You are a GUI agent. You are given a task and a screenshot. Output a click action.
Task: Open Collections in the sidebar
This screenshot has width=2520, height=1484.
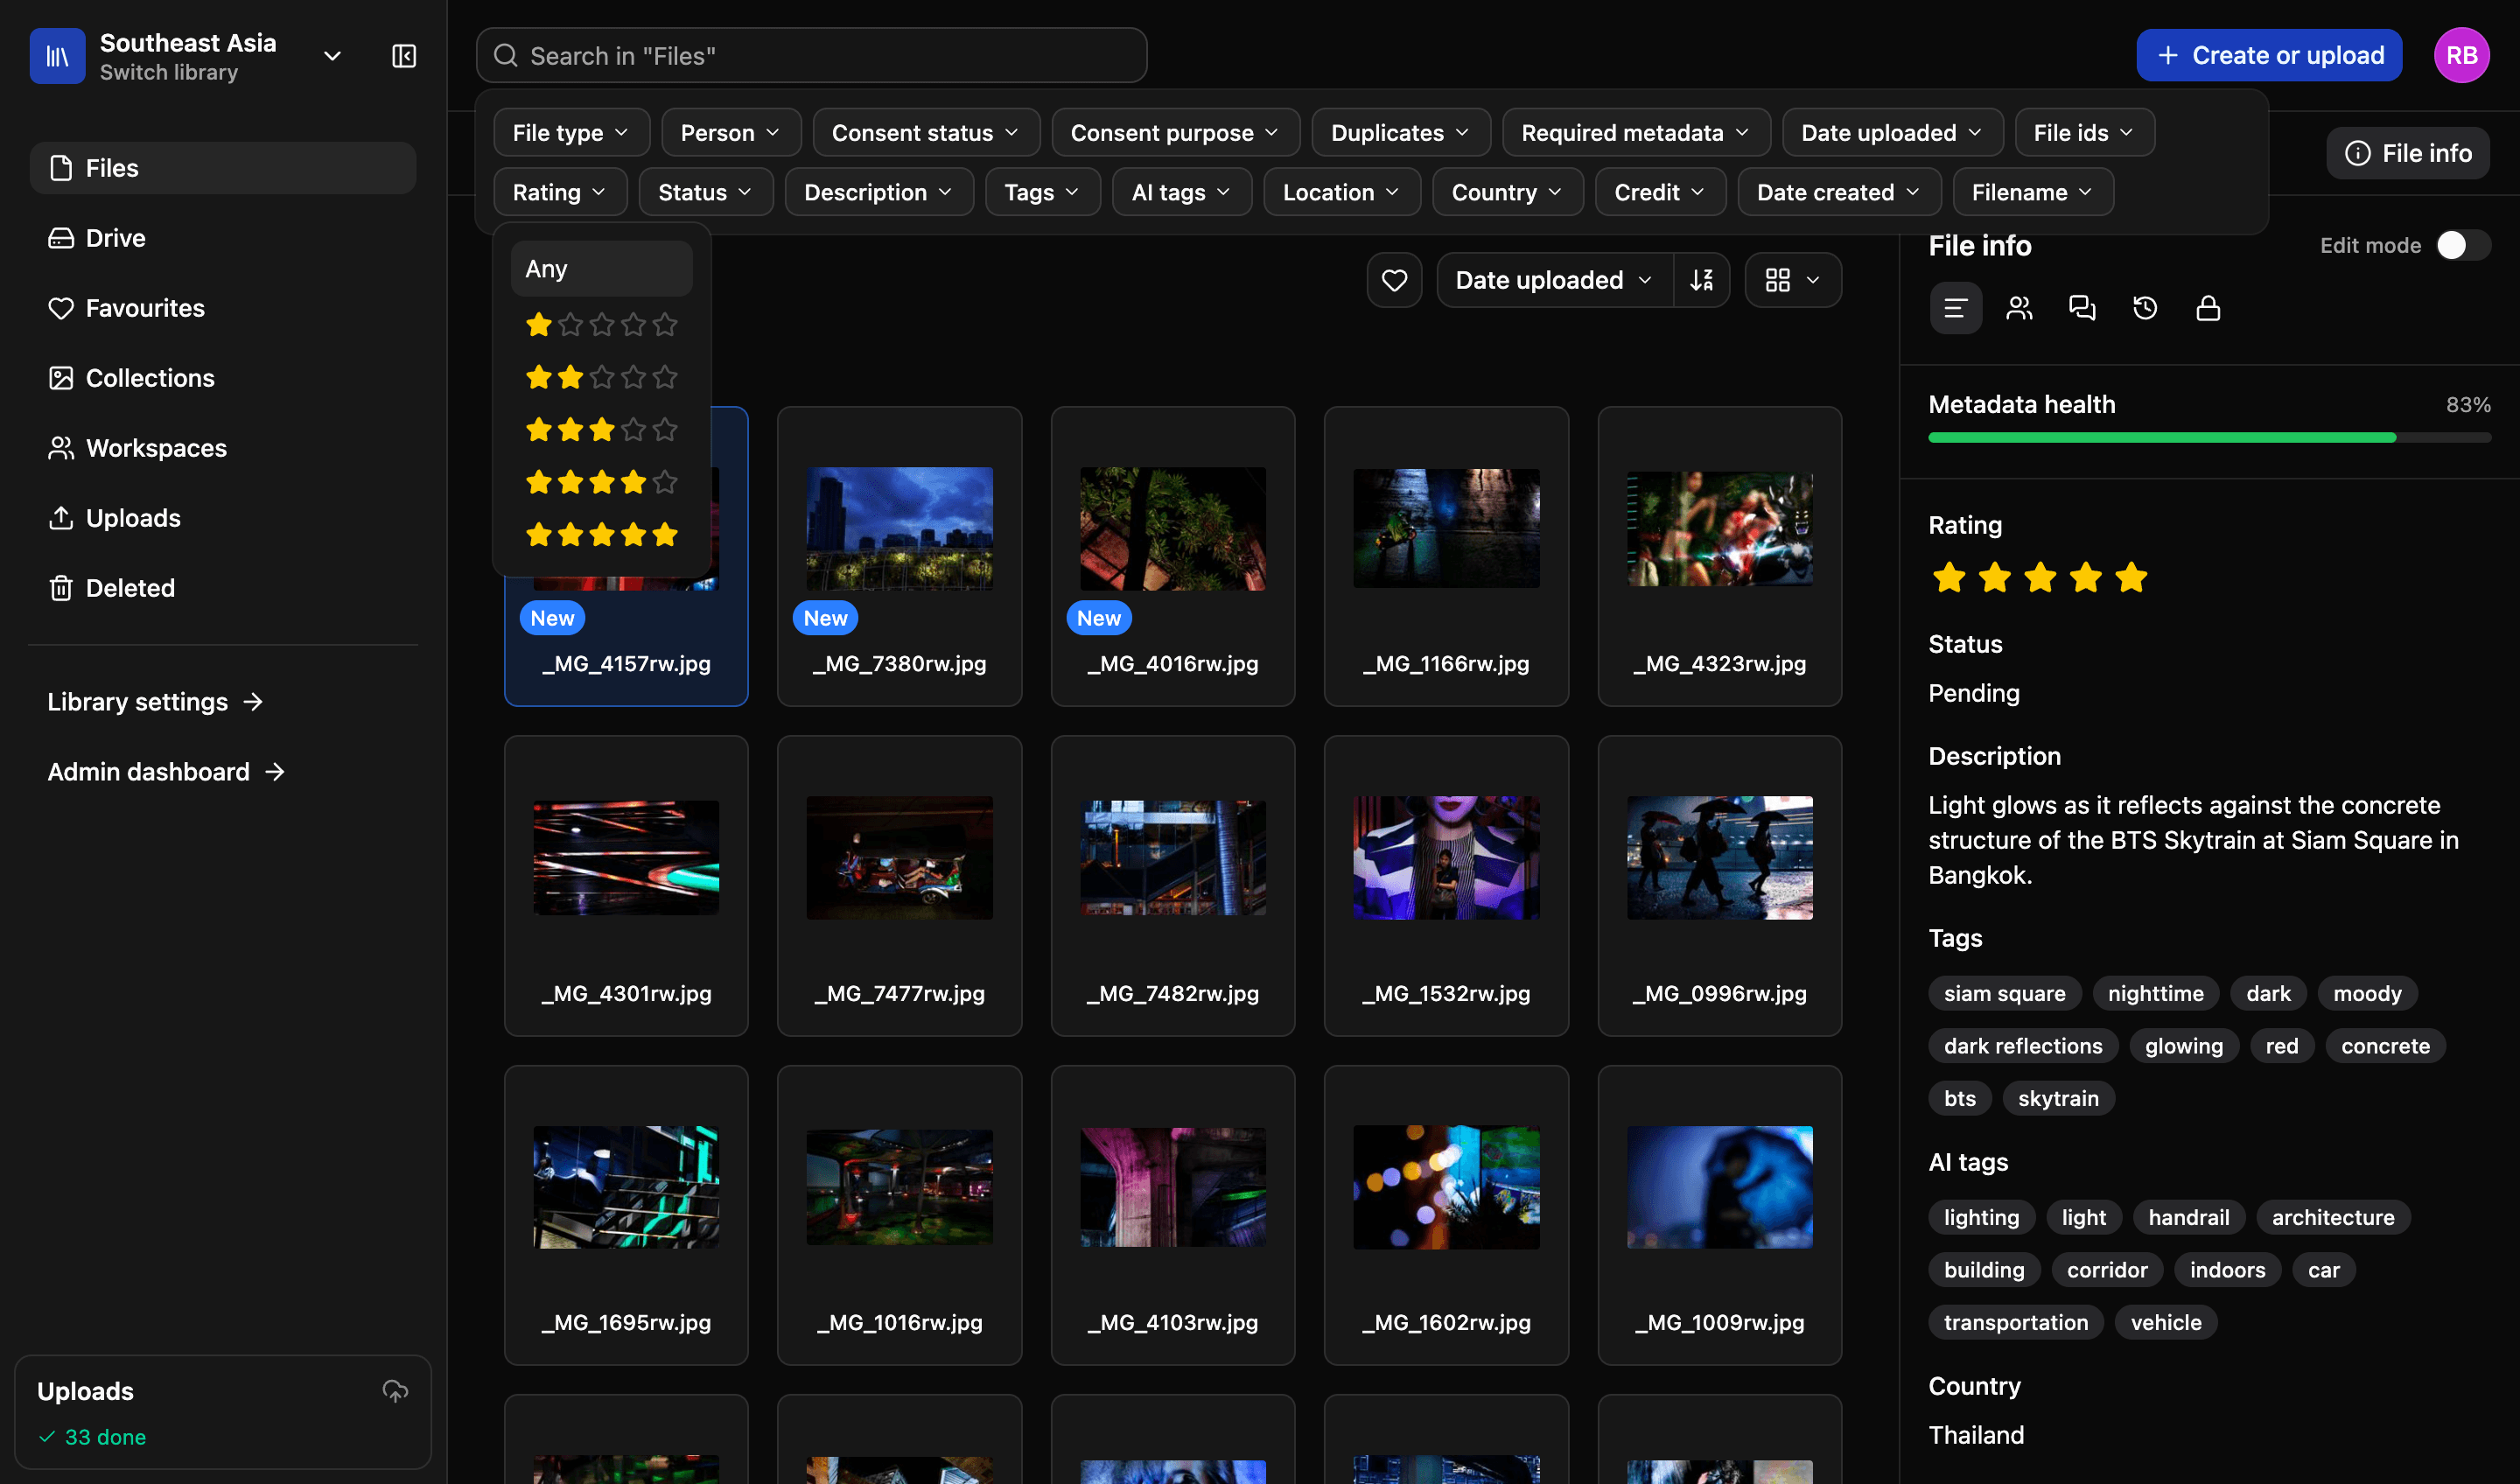pyautogui.click(x=223, y=378)
